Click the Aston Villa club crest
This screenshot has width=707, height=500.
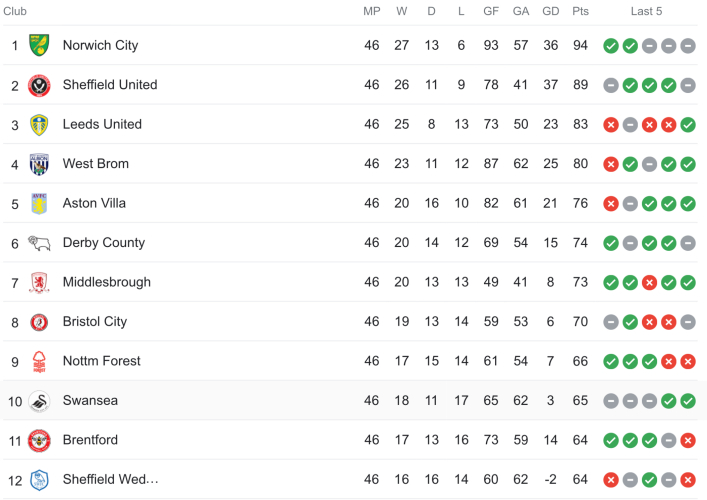pyautogui.click(x=39, y=203)
